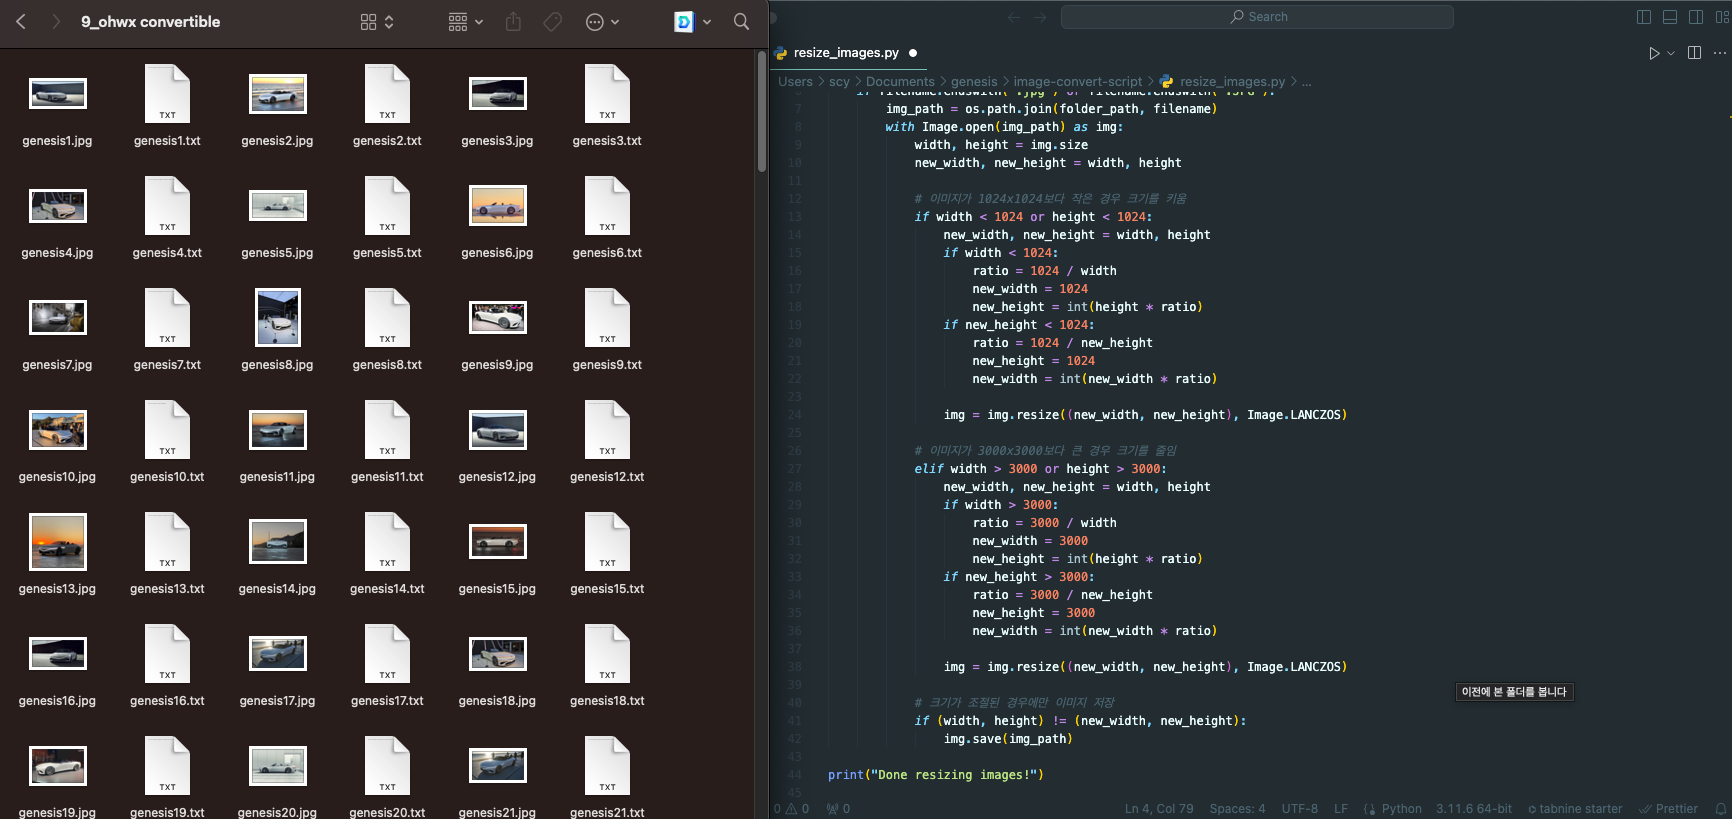The height and width of the screenshot is (819, 1732).
Task: Click image-convert-script breadcrumb folder
Action: click(x=1077, y=82)
